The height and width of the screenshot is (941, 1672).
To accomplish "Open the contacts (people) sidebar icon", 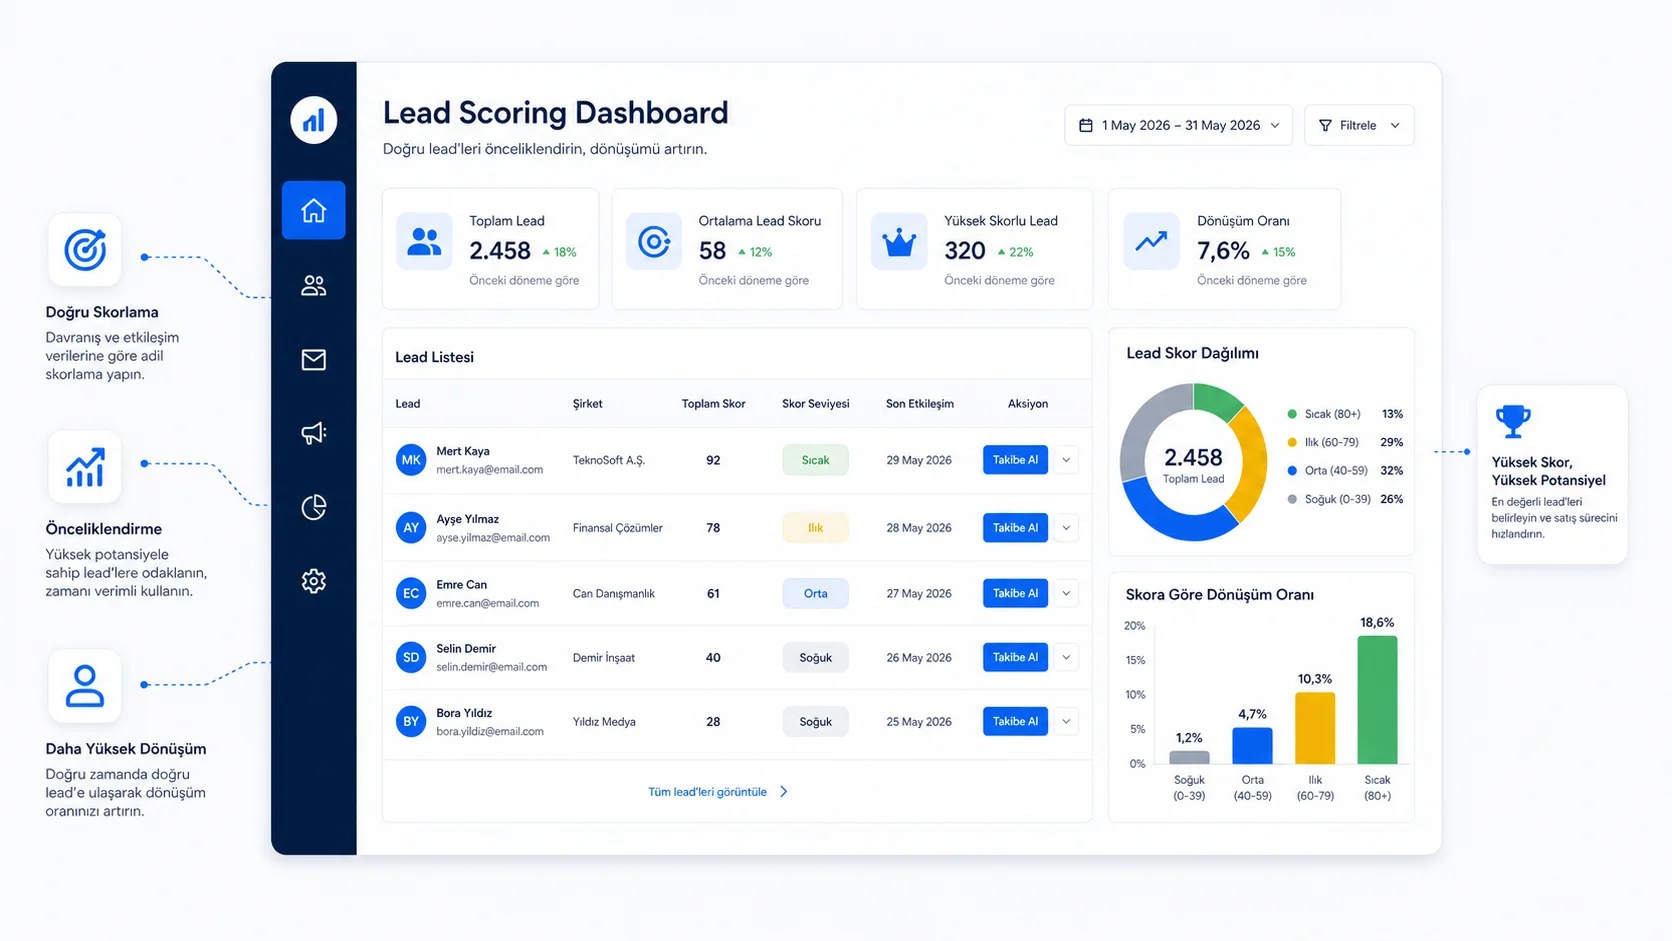I will pyautogui.click(x=314, y=286).
